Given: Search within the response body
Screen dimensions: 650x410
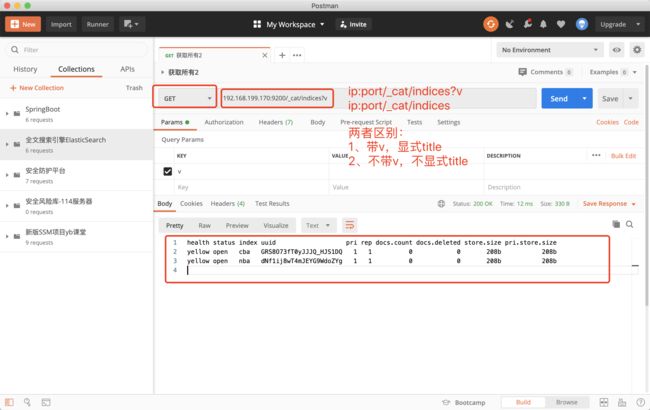Looking at the screenshot, I should pos(629,224).
